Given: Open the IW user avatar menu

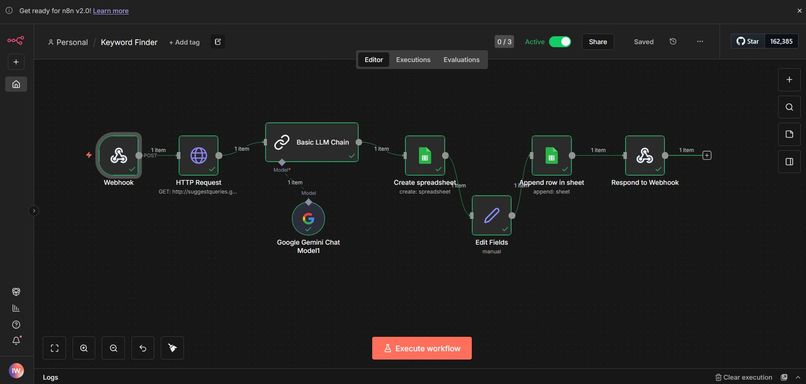Looking at the screenshot, I should [16, 370].
